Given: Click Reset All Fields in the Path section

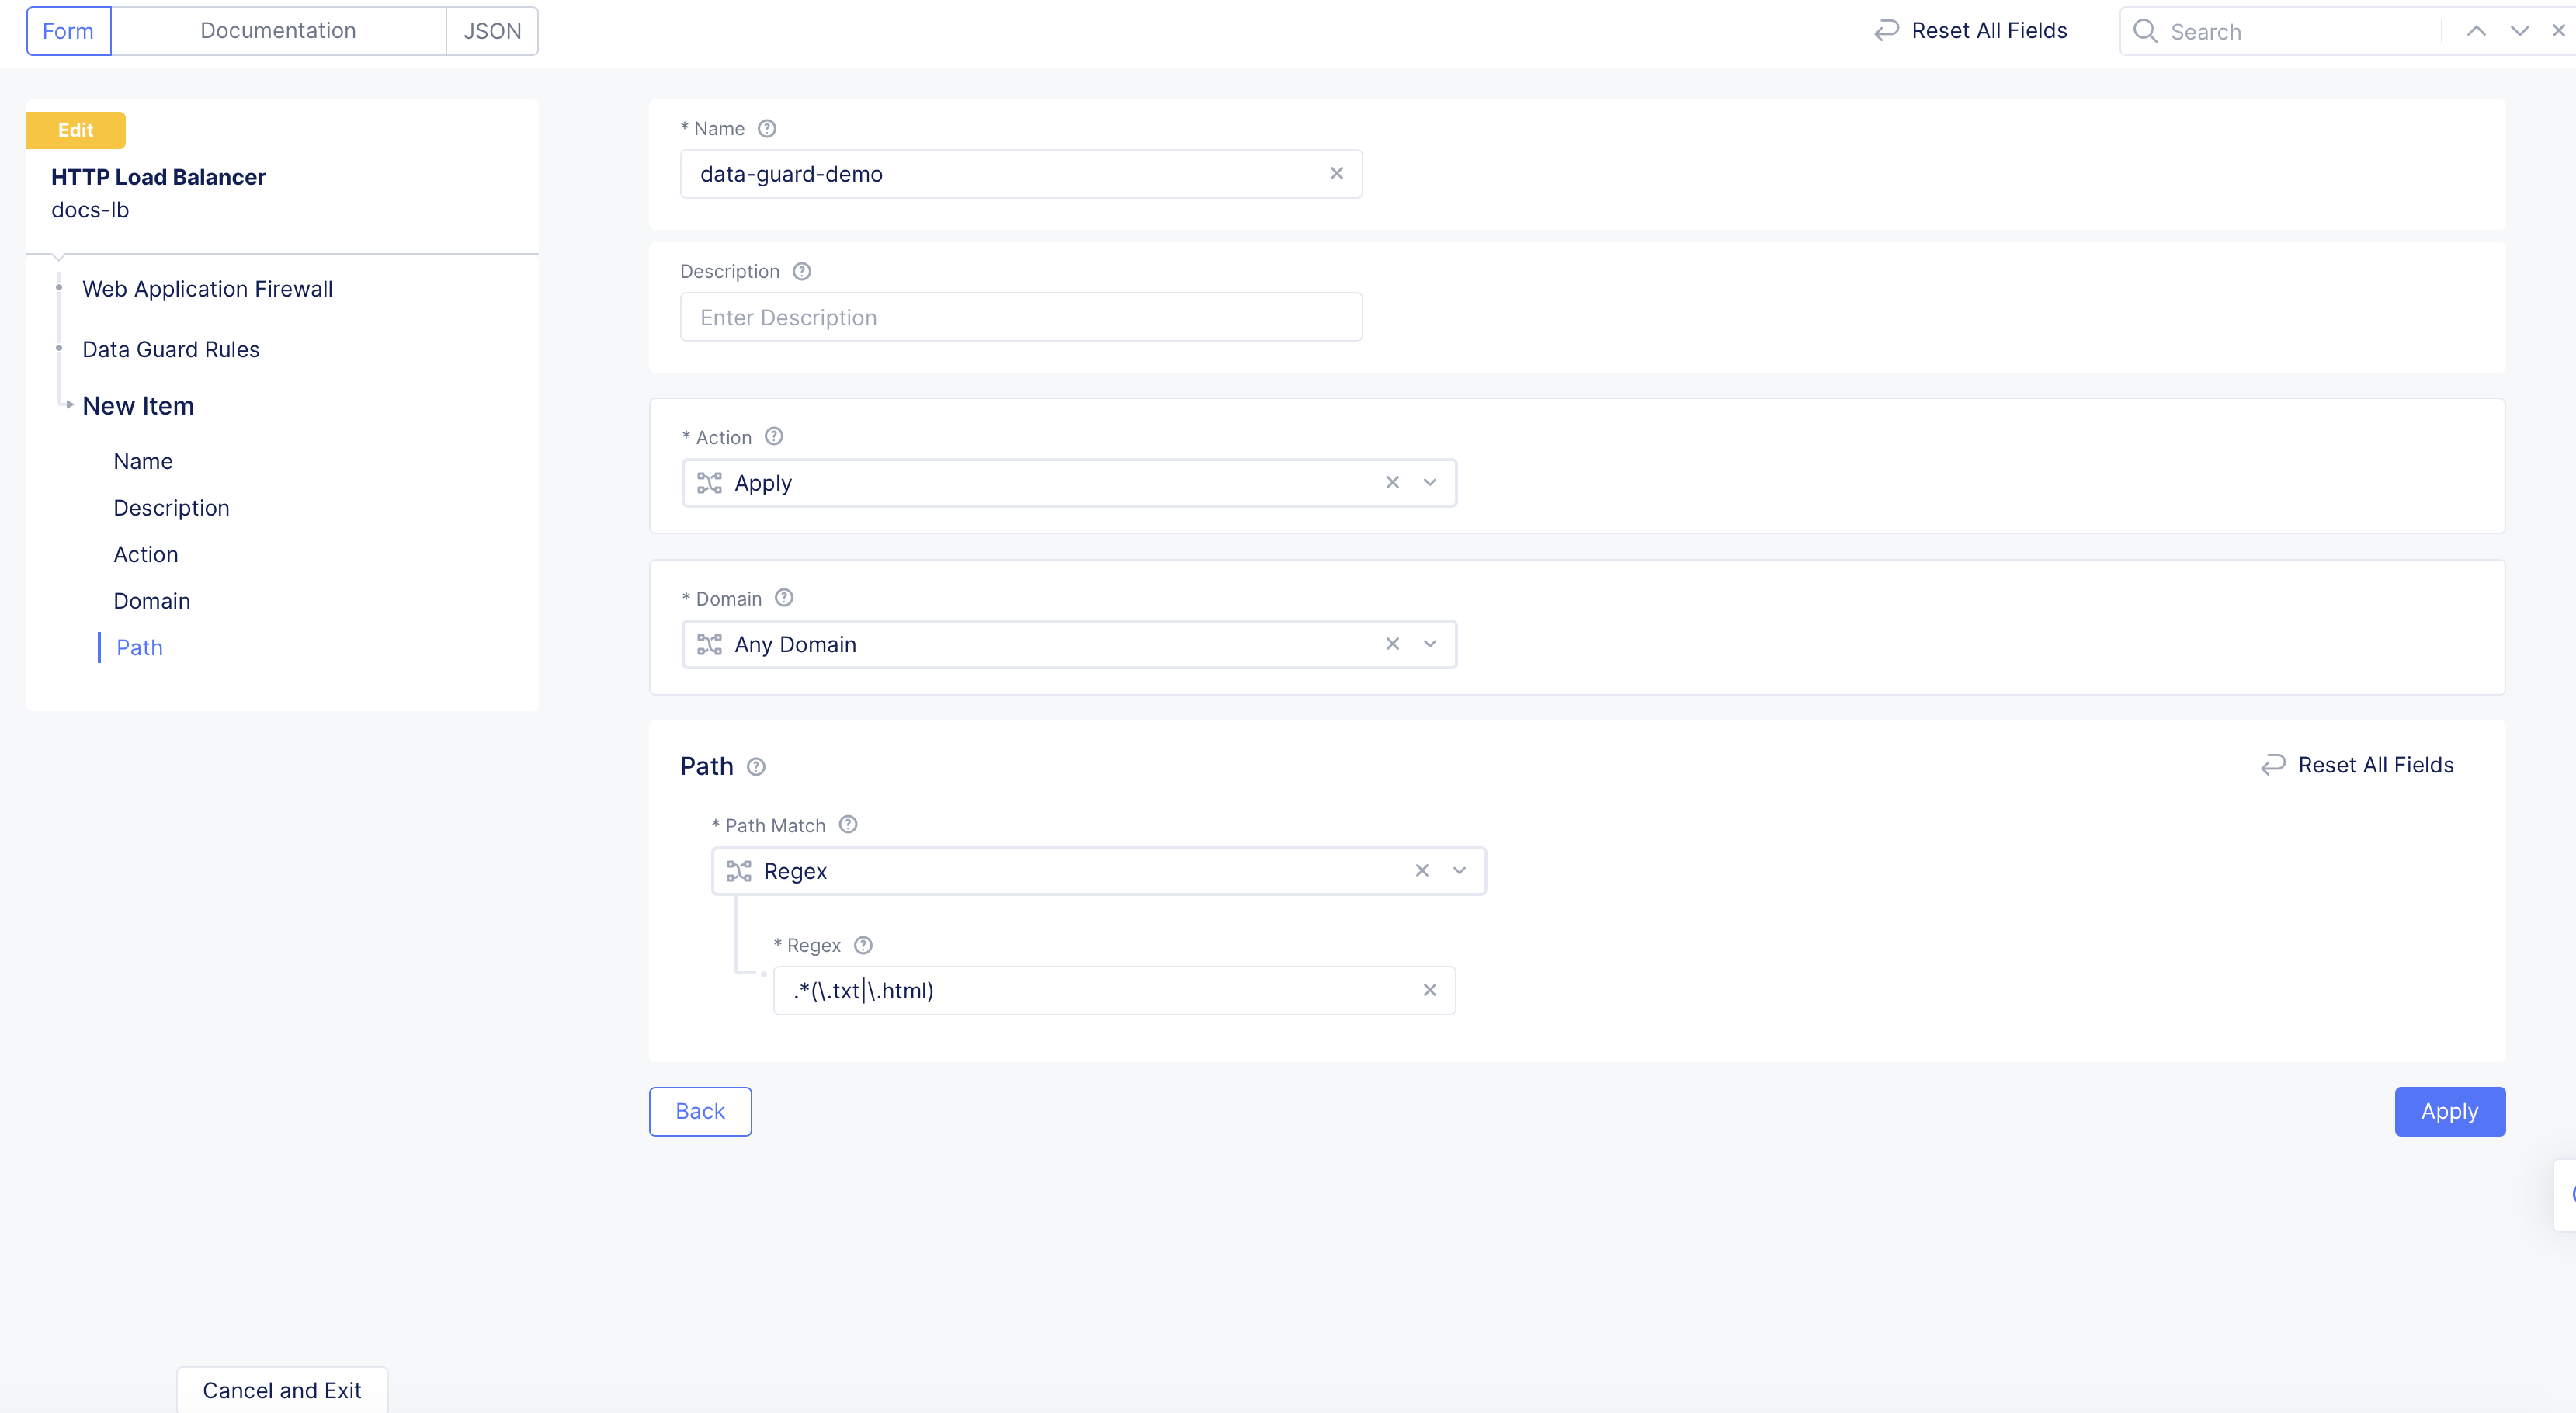Looking at the screenshot, I should tap(2357, 764).
